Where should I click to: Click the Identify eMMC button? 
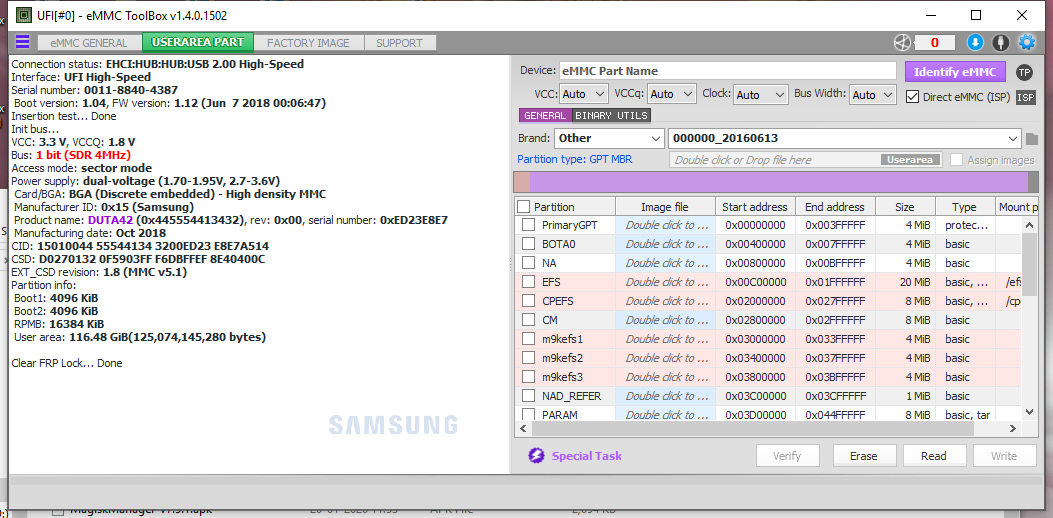coord(955,72)
